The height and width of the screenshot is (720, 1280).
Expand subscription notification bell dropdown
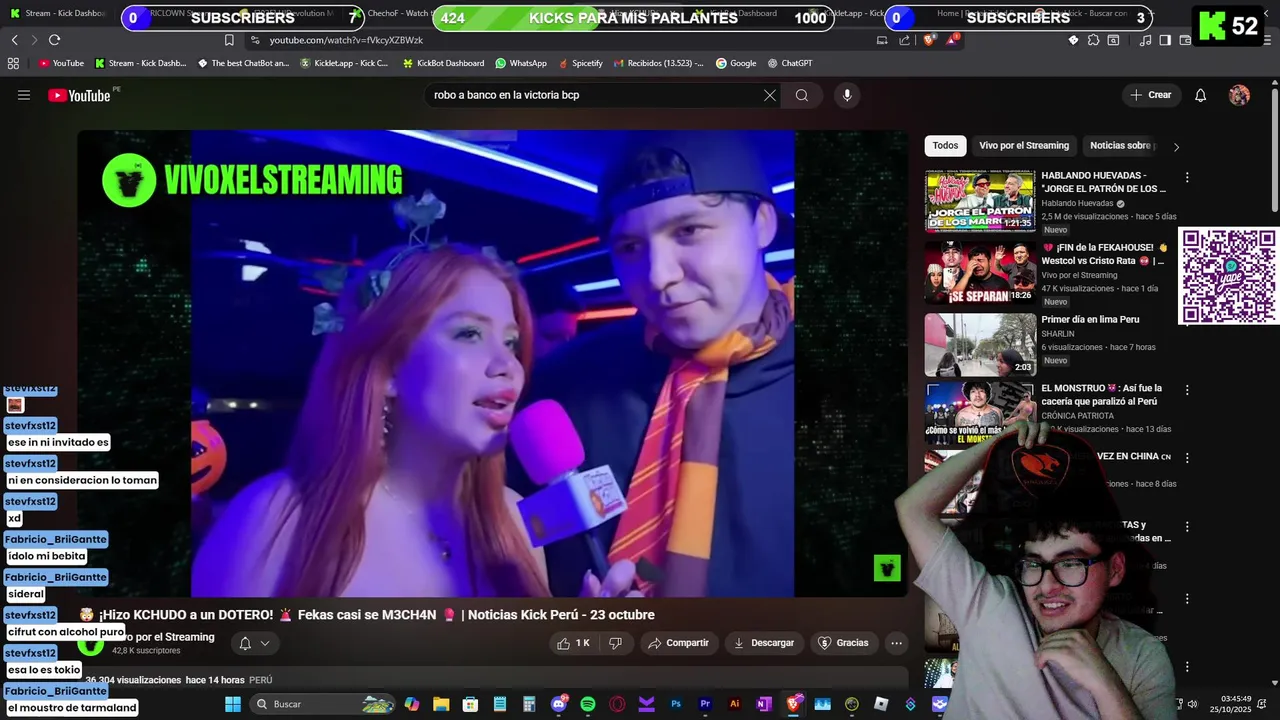254,643
